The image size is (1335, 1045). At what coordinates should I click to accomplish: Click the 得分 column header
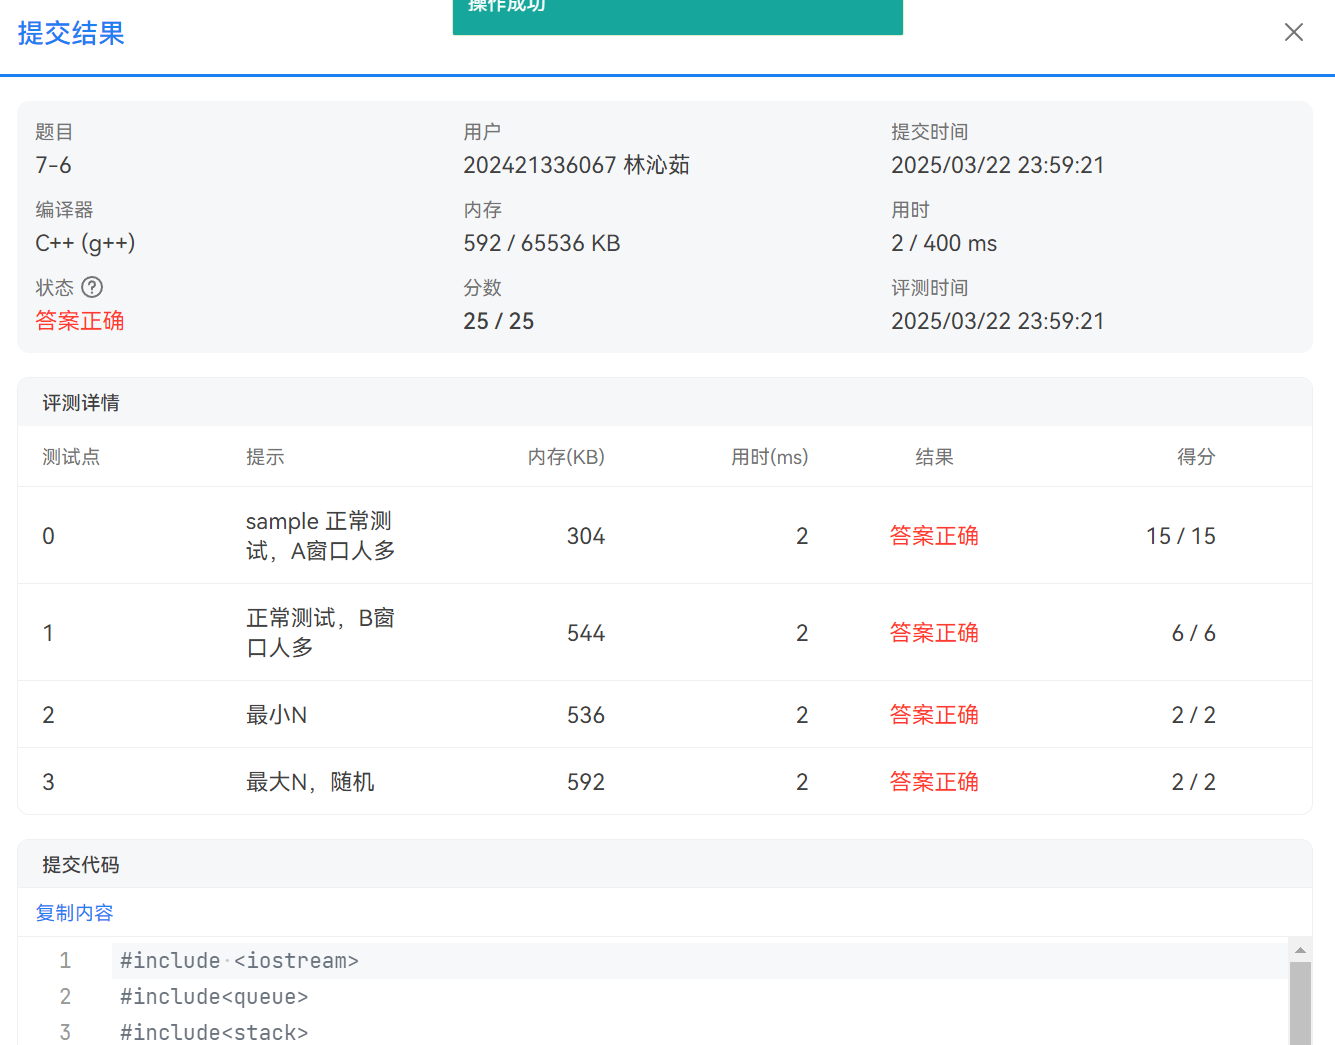[1196, 456]
